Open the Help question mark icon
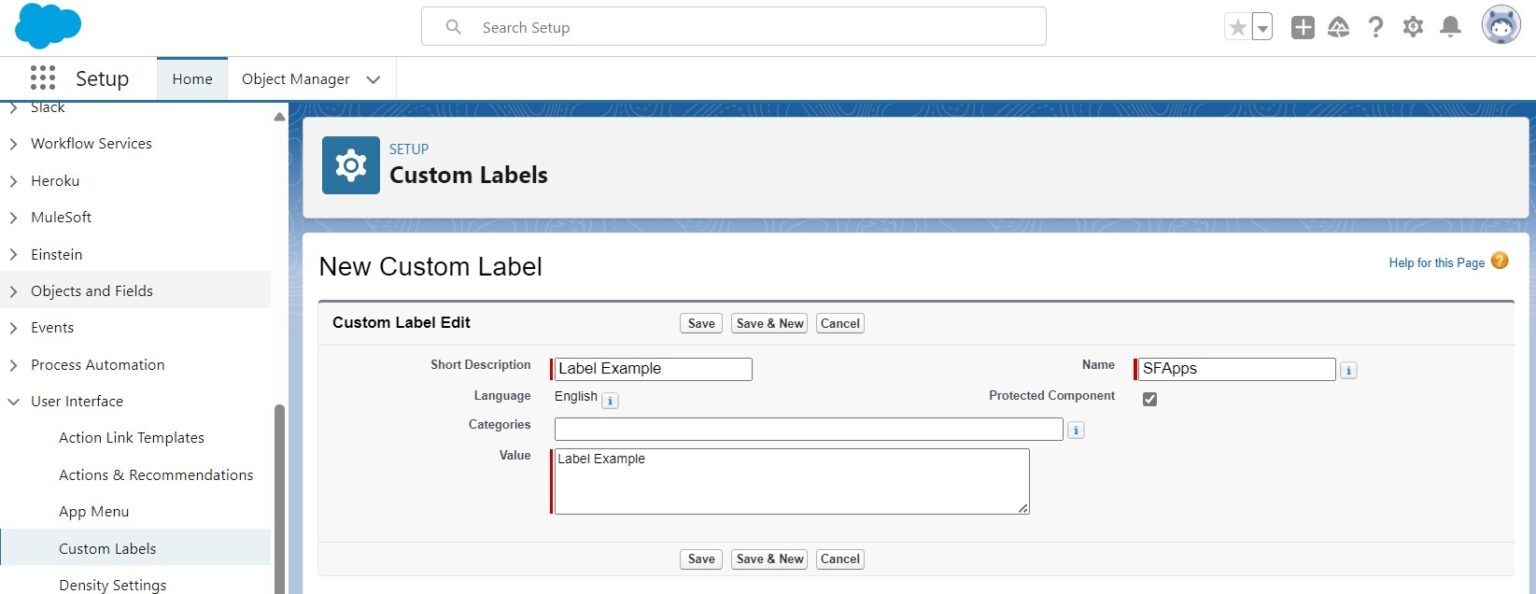This screenshot has width=1536, height=594. (1376, 28)
